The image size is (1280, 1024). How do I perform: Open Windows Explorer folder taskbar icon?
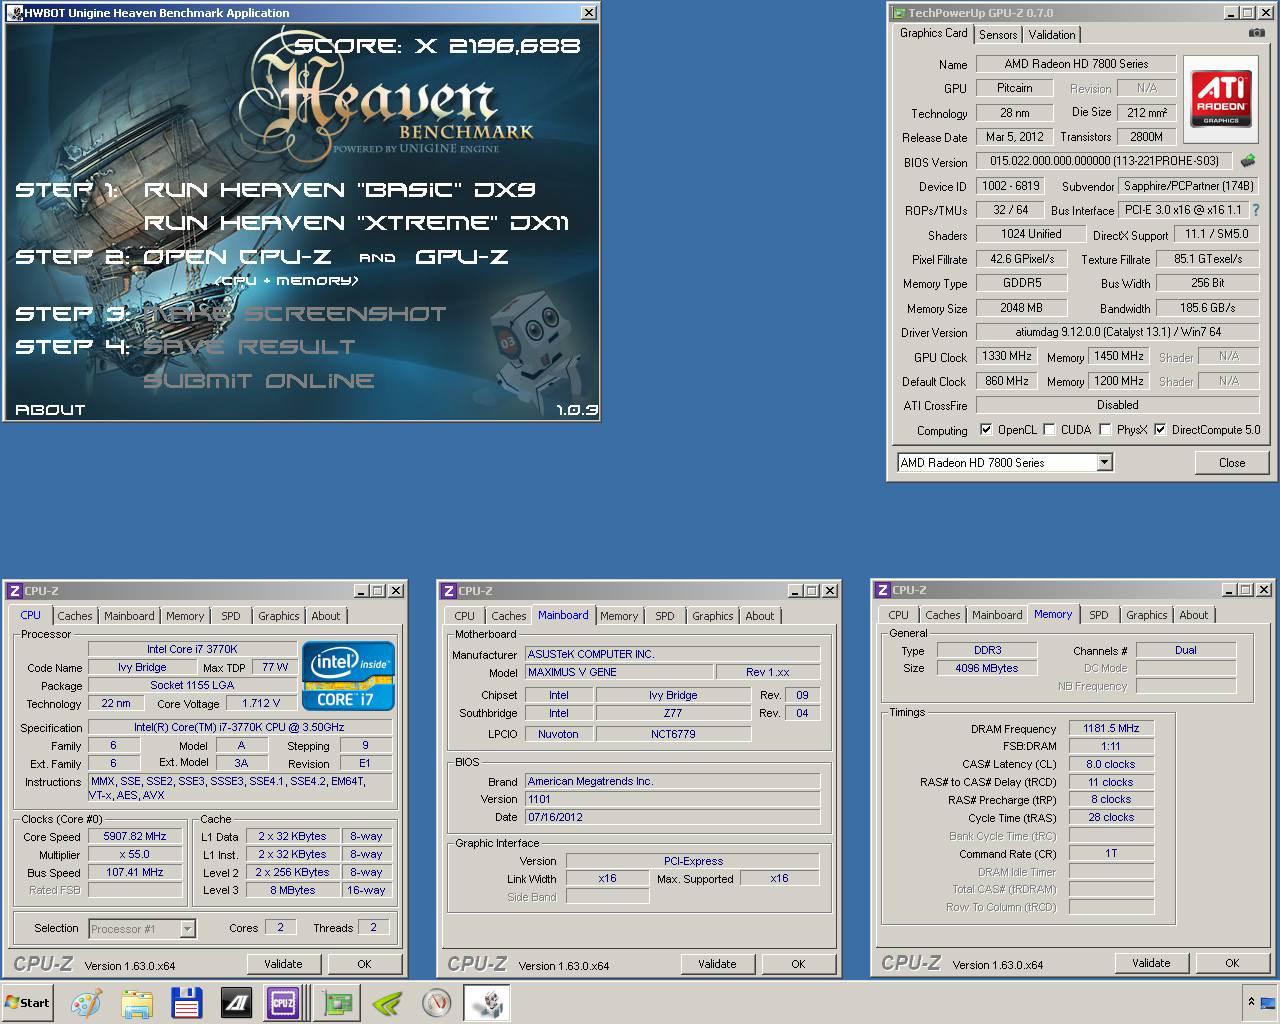pyautogui.click(x=136, y=1002)
